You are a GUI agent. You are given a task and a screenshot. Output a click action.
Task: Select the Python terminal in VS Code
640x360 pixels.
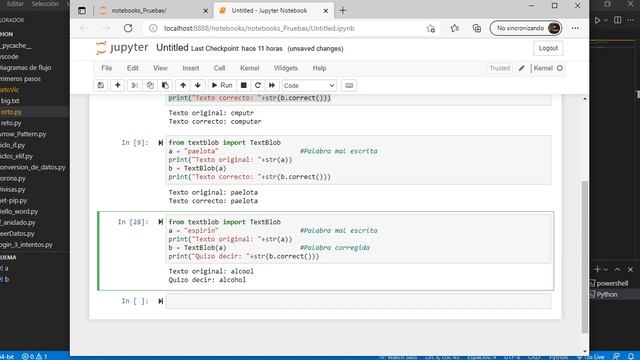click(x=607, y=294)
